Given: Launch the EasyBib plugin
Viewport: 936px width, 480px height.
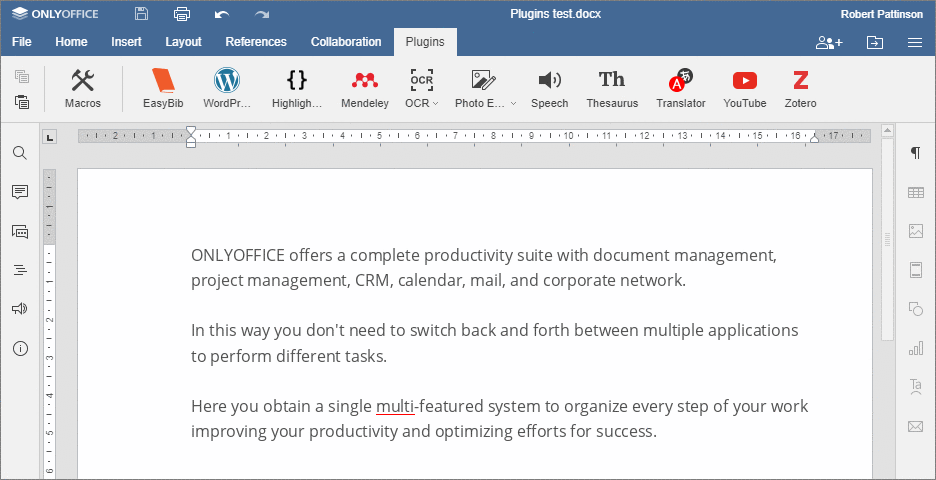Looking at the screenshot, I should coord(162,89).
